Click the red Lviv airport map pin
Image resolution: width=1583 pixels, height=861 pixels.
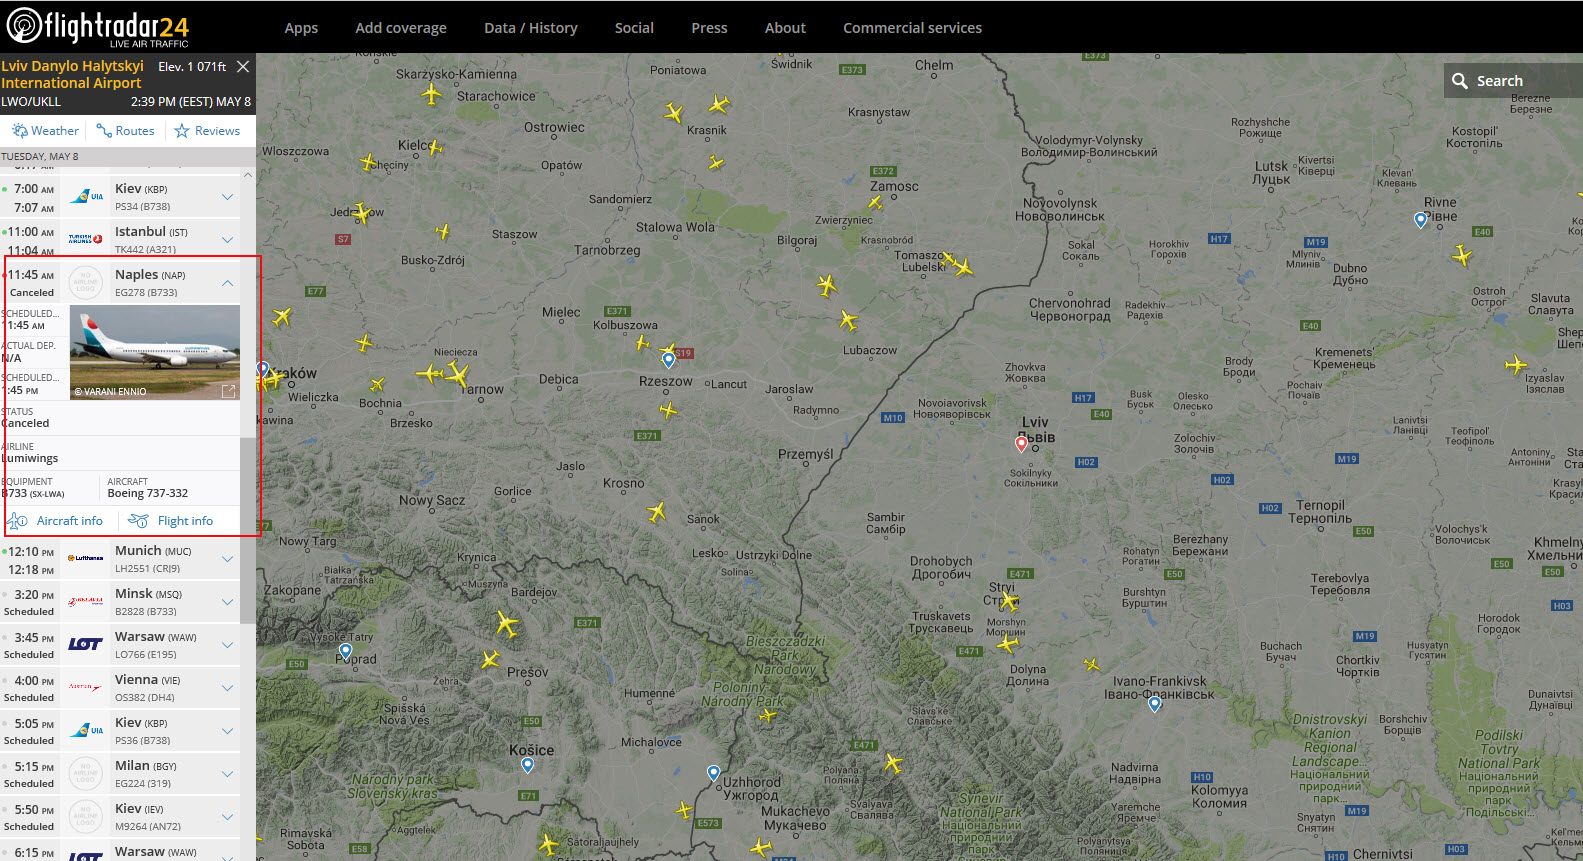click(x=1021, y=443)
